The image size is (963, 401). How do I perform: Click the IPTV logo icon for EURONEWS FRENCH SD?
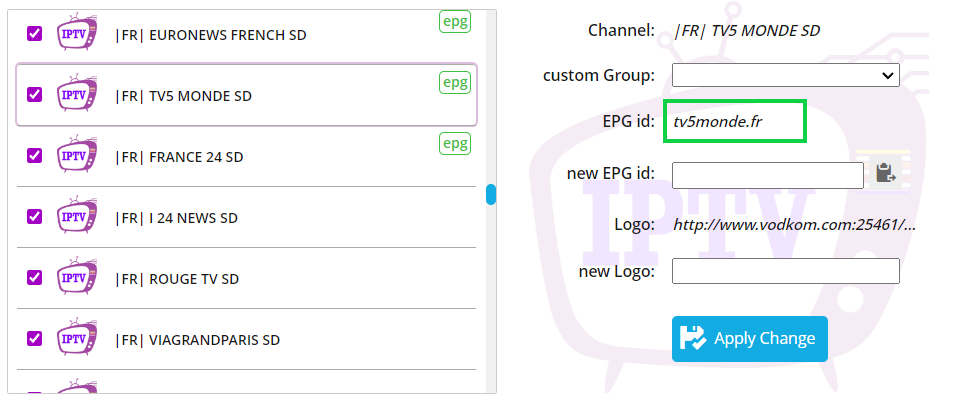pyautogui.click(x=77, y=33)
